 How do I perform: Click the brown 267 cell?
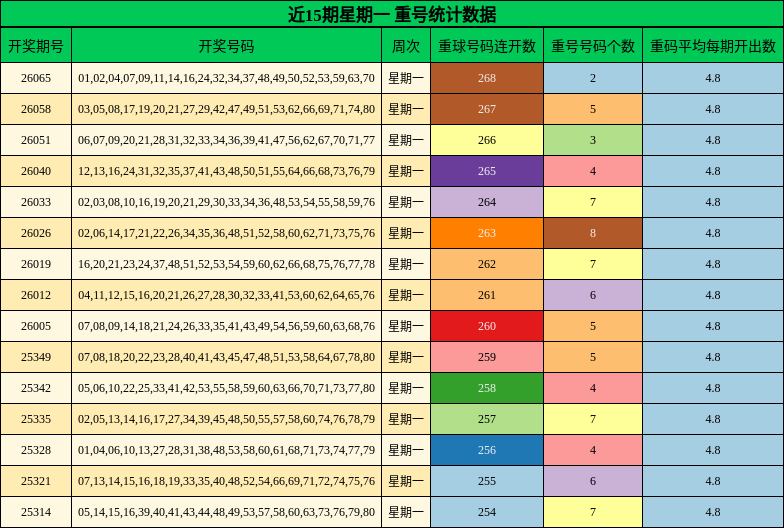[487, 109]
